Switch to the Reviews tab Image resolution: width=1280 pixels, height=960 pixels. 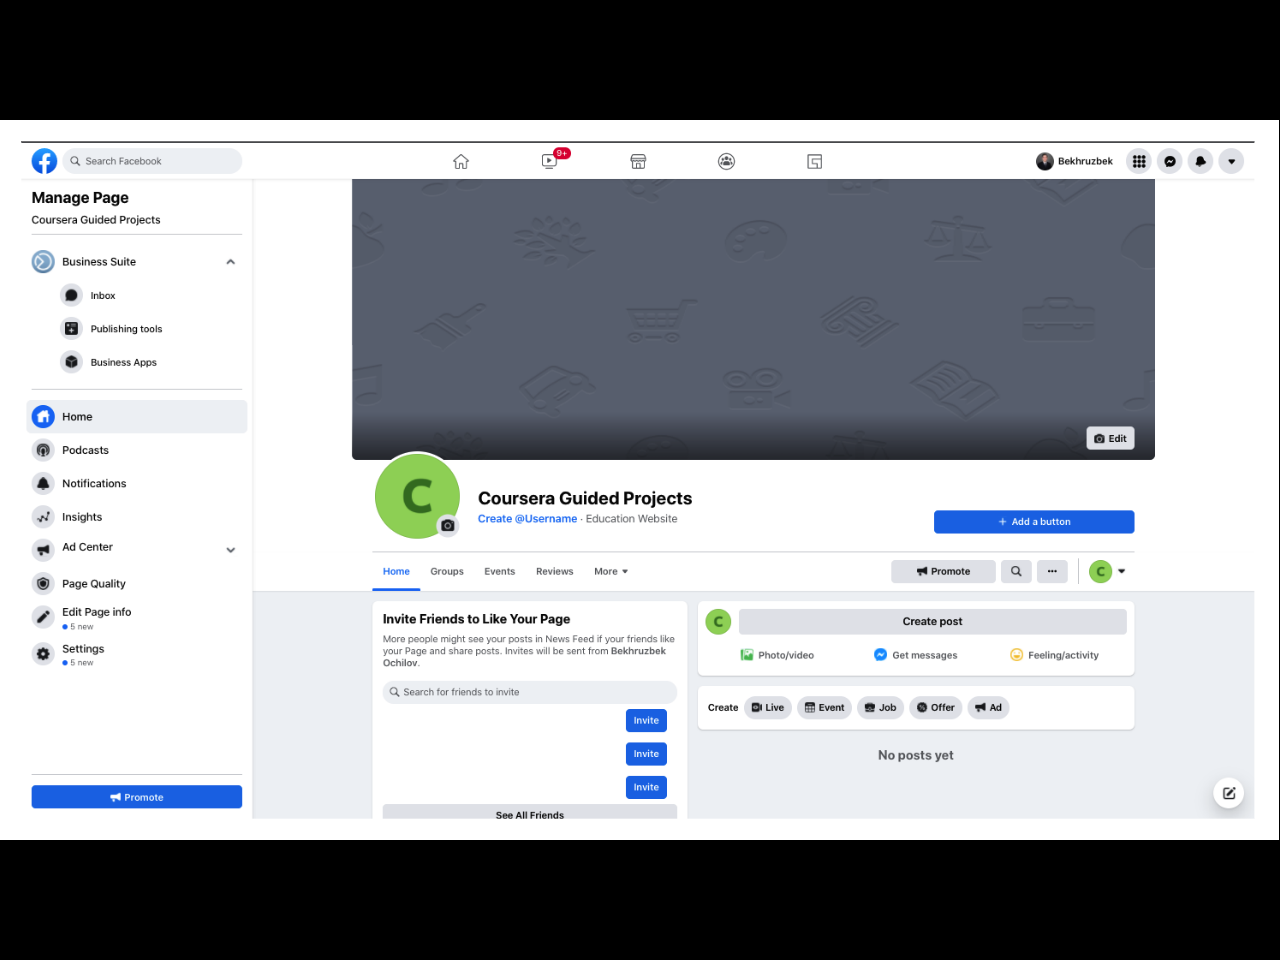tap(555, 572)
